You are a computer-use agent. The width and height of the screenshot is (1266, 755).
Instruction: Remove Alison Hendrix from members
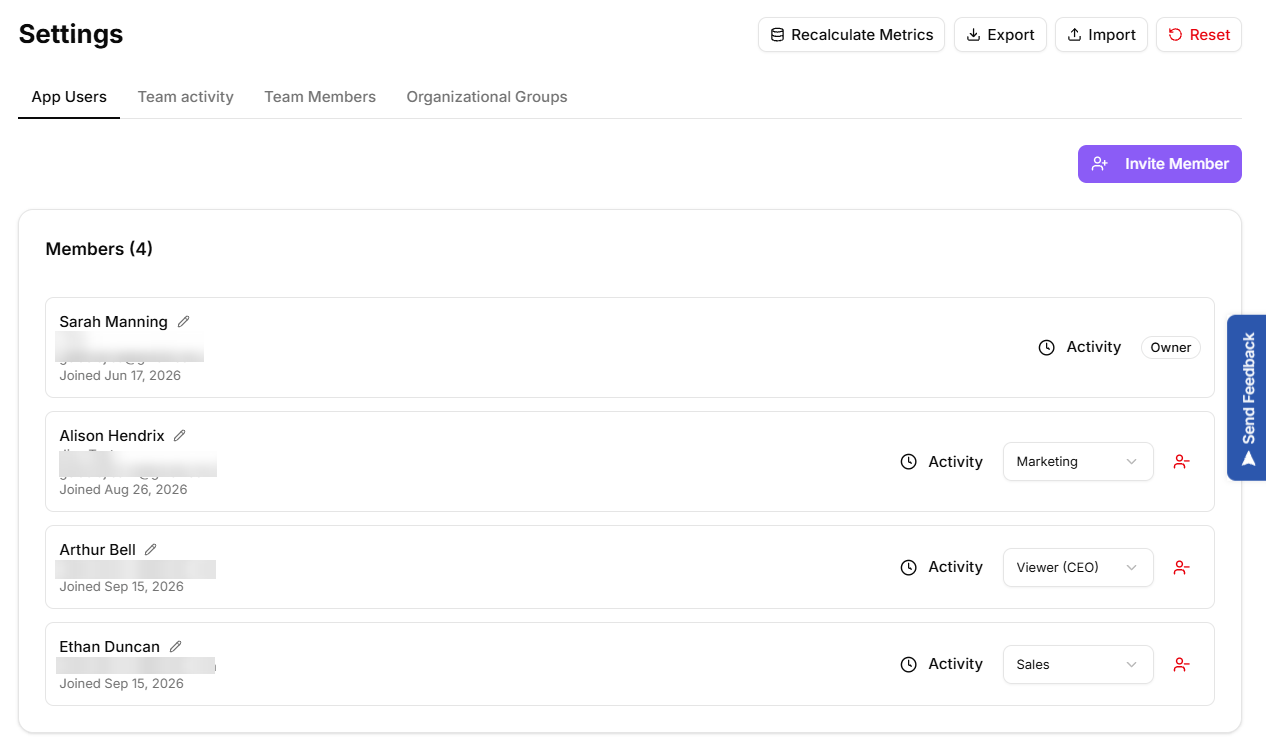coord(1181,462)
